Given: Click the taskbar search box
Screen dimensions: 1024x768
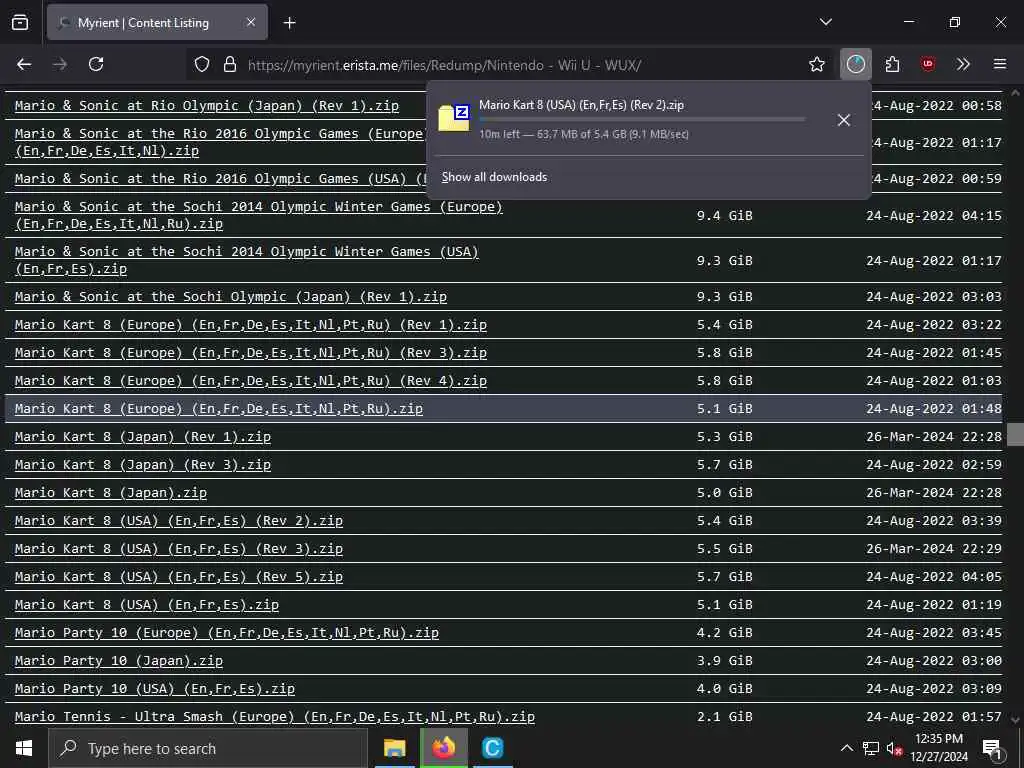Looking at the screenshot, I should 208,748.
